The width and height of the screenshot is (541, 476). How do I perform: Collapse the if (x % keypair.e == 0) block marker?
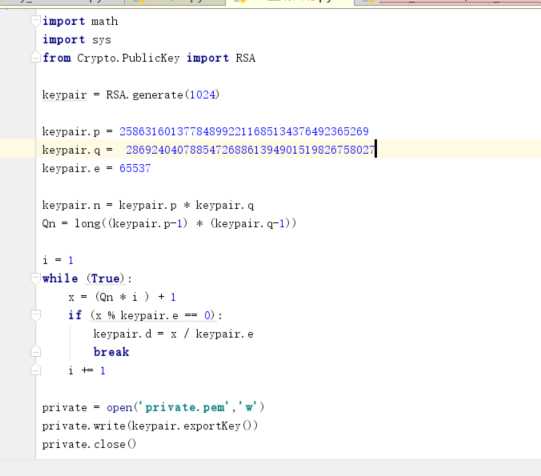click(x=36, y=315)
